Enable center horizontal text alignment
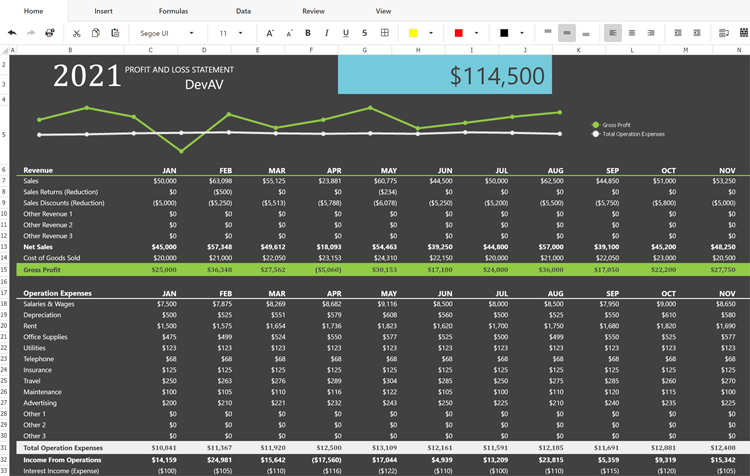 coord(632,33)
